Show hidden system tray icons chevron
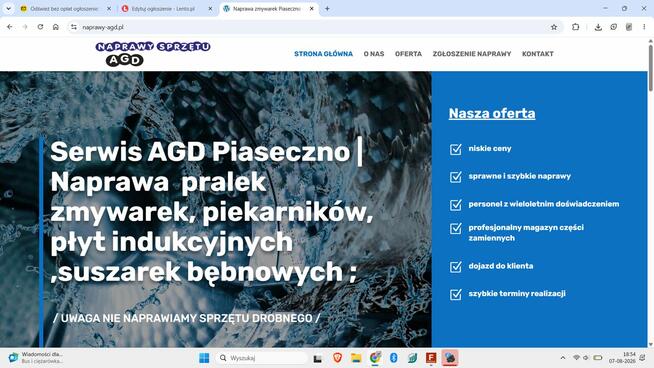The height and width of the screenshot is (368, 654). pyautogui.click(x=563, y=358)
